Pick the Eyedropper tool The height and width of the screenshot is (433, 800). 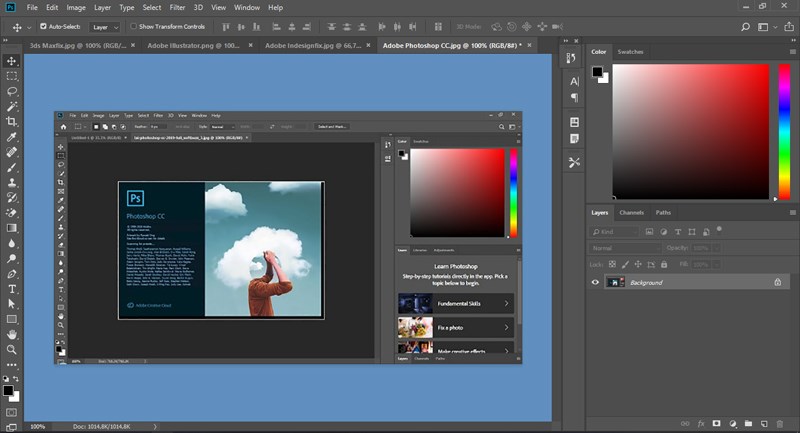[x=12, y=137]
